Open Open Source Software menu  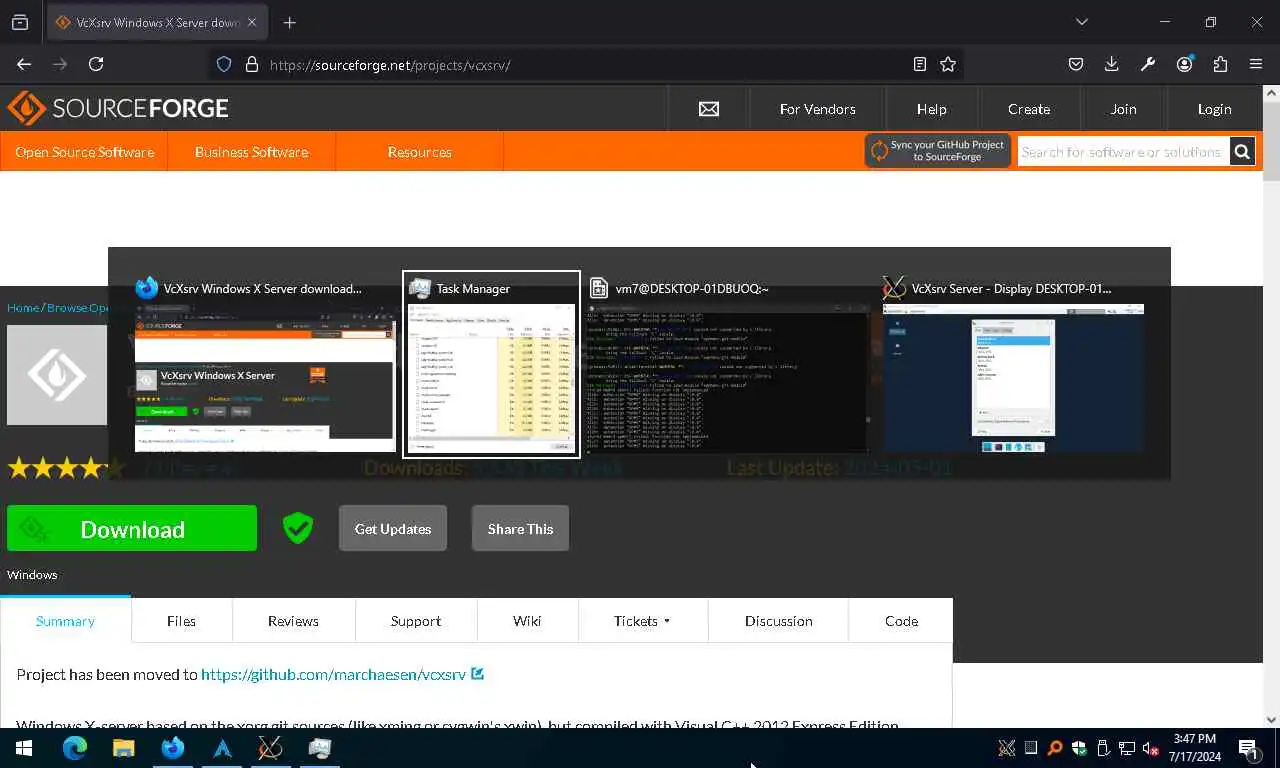[84, 152]
